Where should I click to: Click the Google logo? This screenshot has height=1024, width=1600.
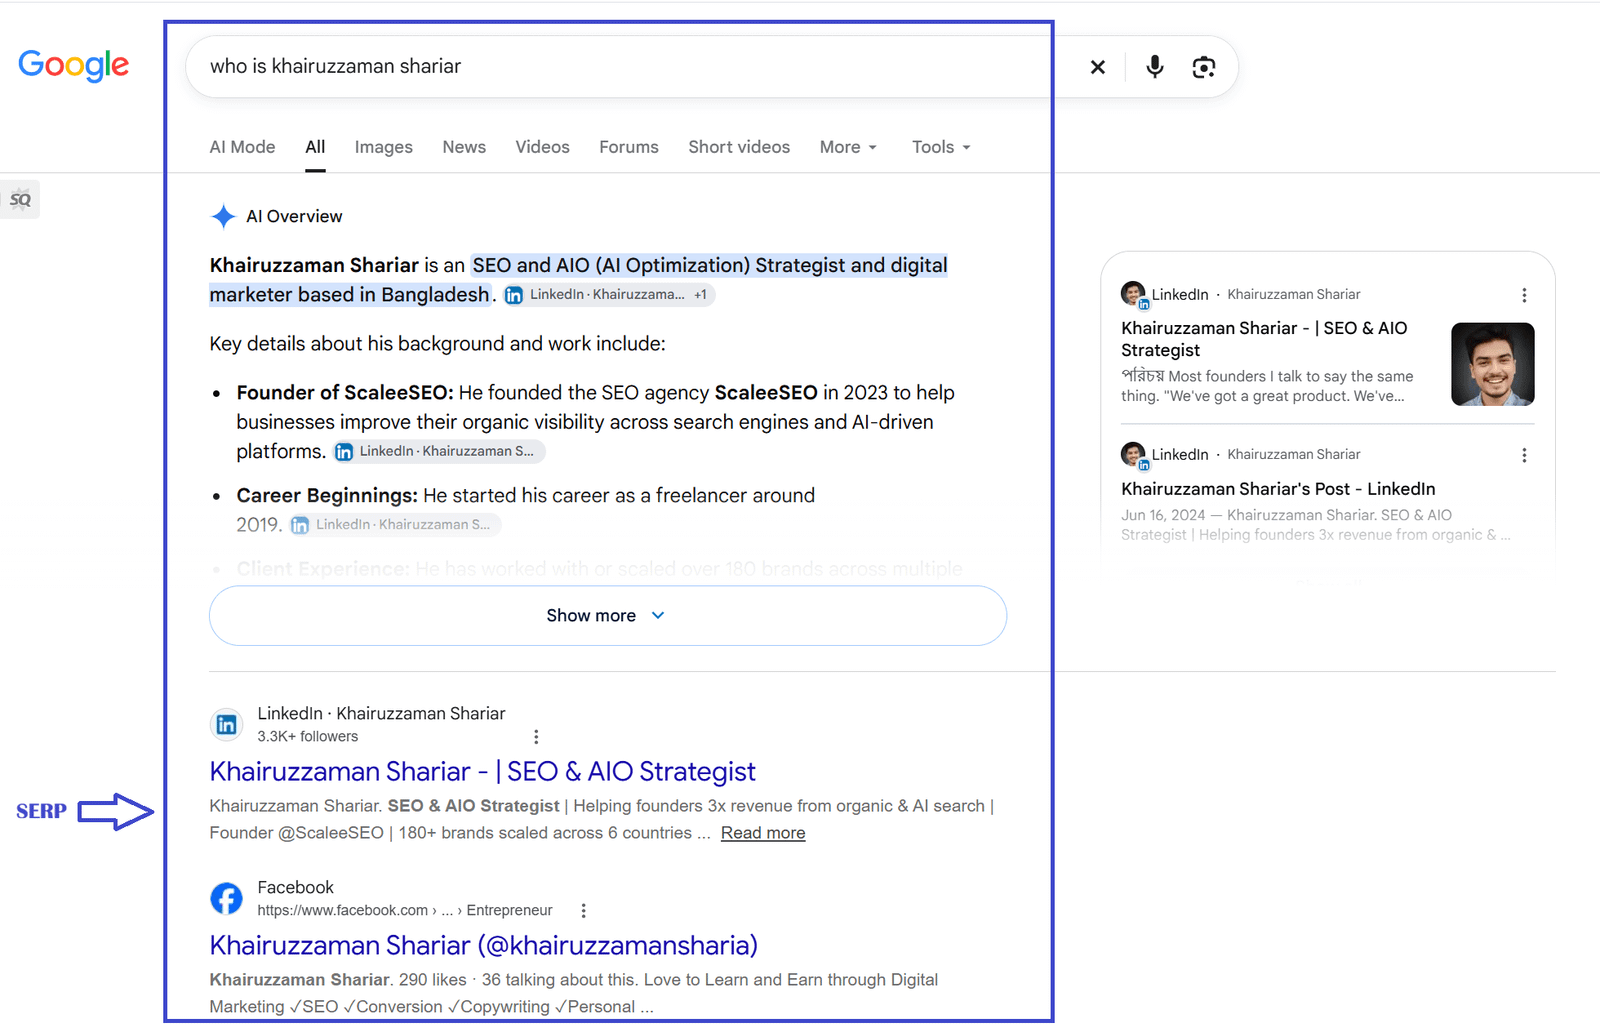point(73,65)
